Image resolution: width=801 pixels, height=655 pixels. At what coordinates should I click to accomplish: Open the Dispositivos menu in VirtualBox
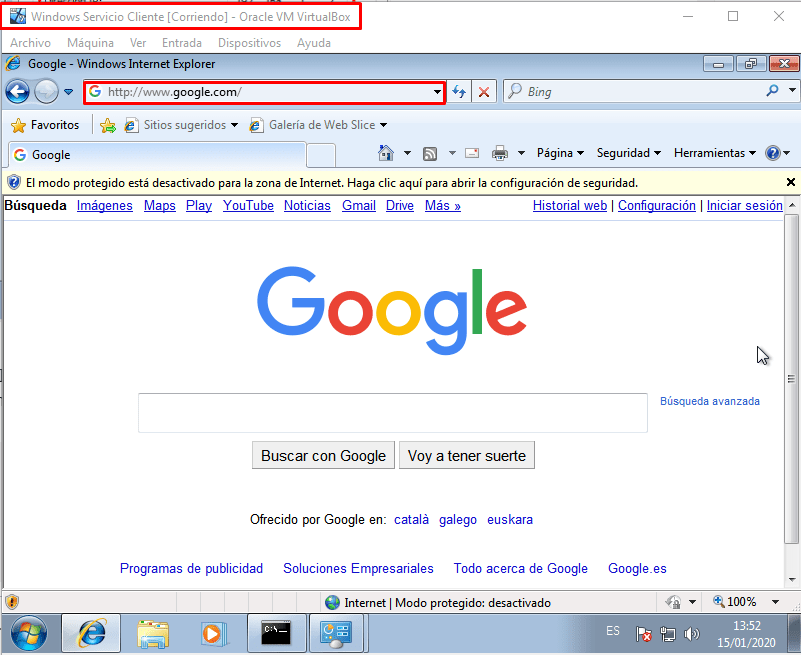[x=249, y=43]
